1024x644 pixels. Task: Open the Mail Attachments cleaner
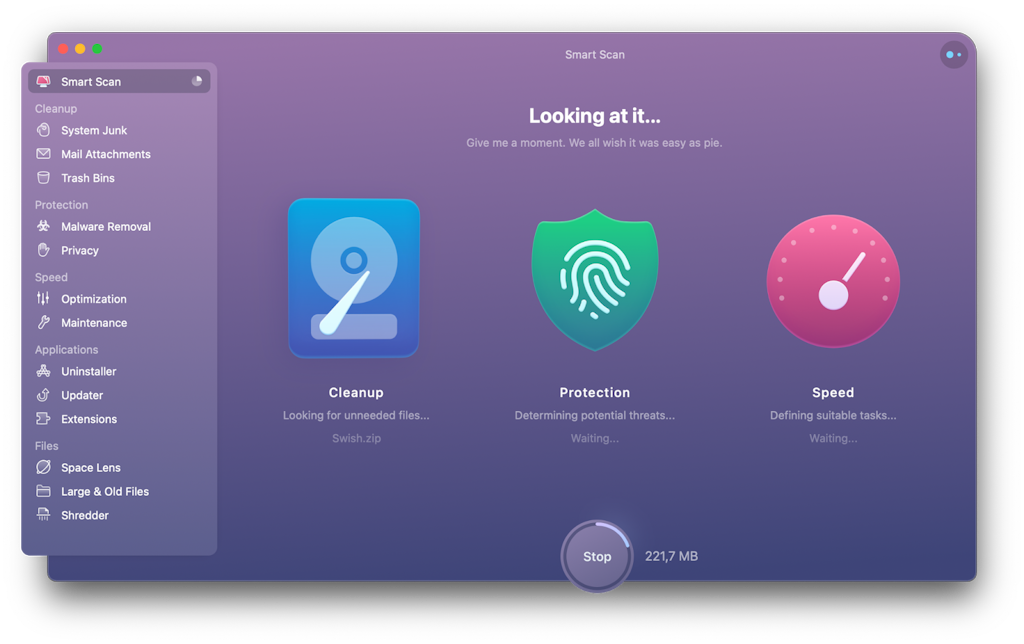(x=43, y=154)
